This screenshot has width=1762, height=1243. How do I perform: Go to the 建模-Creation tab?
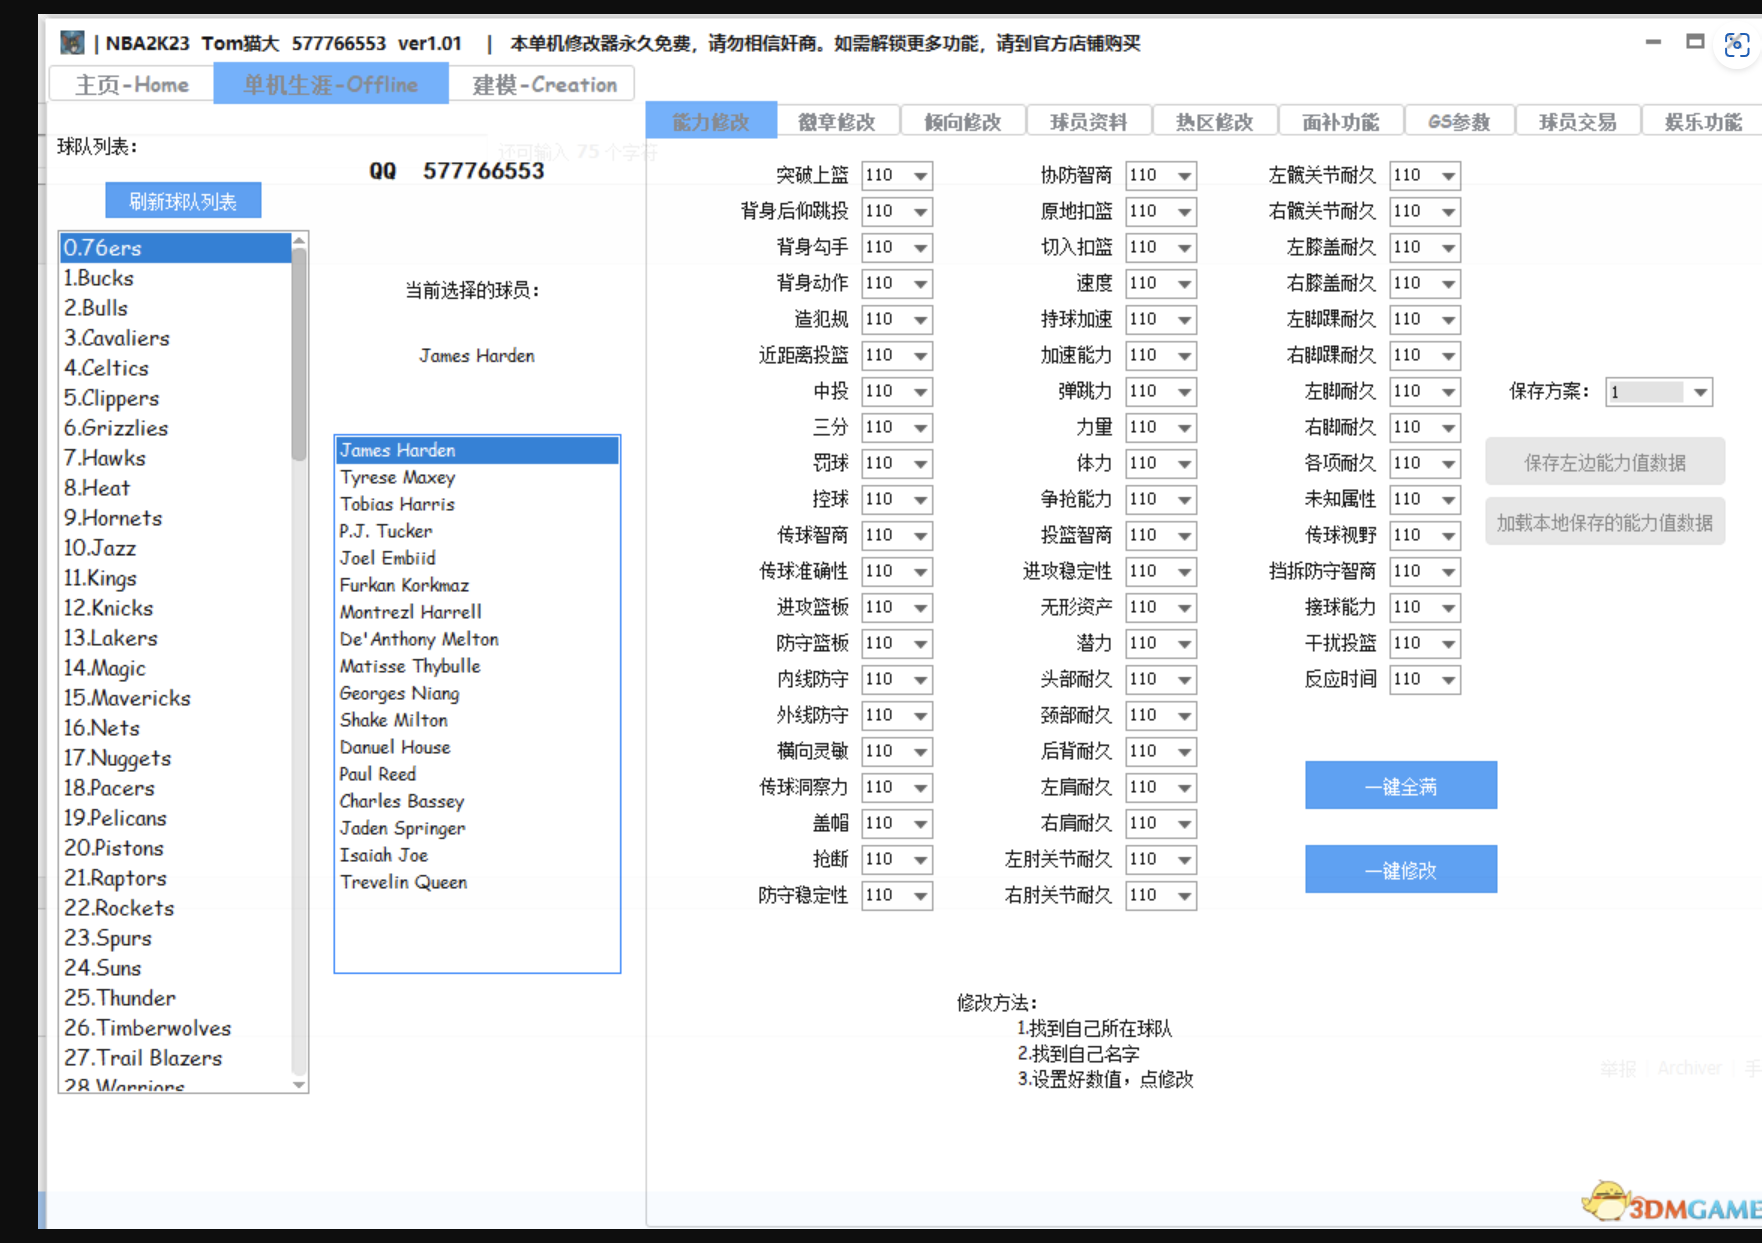544,85
